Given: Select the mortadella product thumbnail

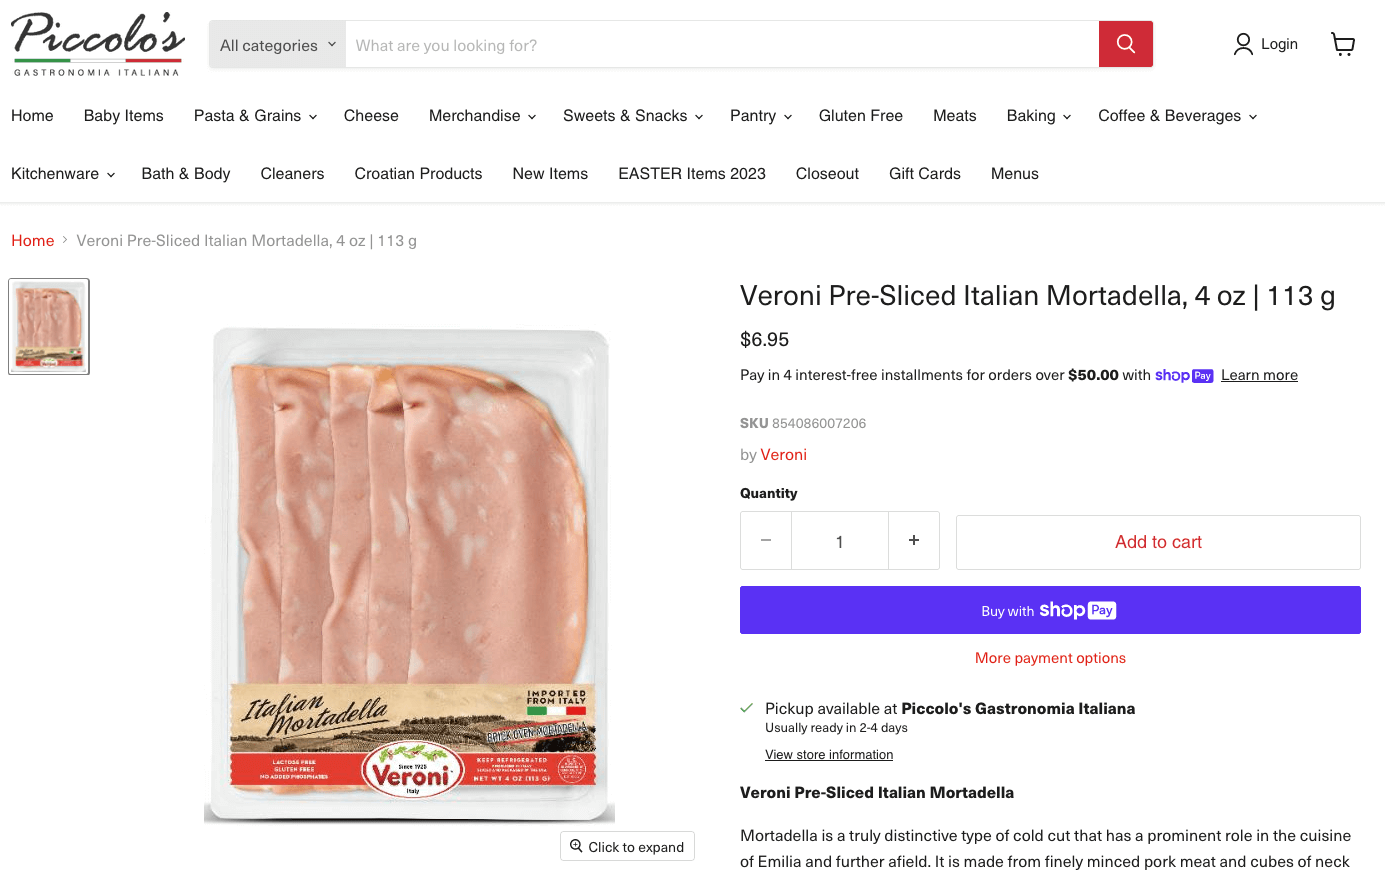Looking at the screenshot, I should pos(48,326).
